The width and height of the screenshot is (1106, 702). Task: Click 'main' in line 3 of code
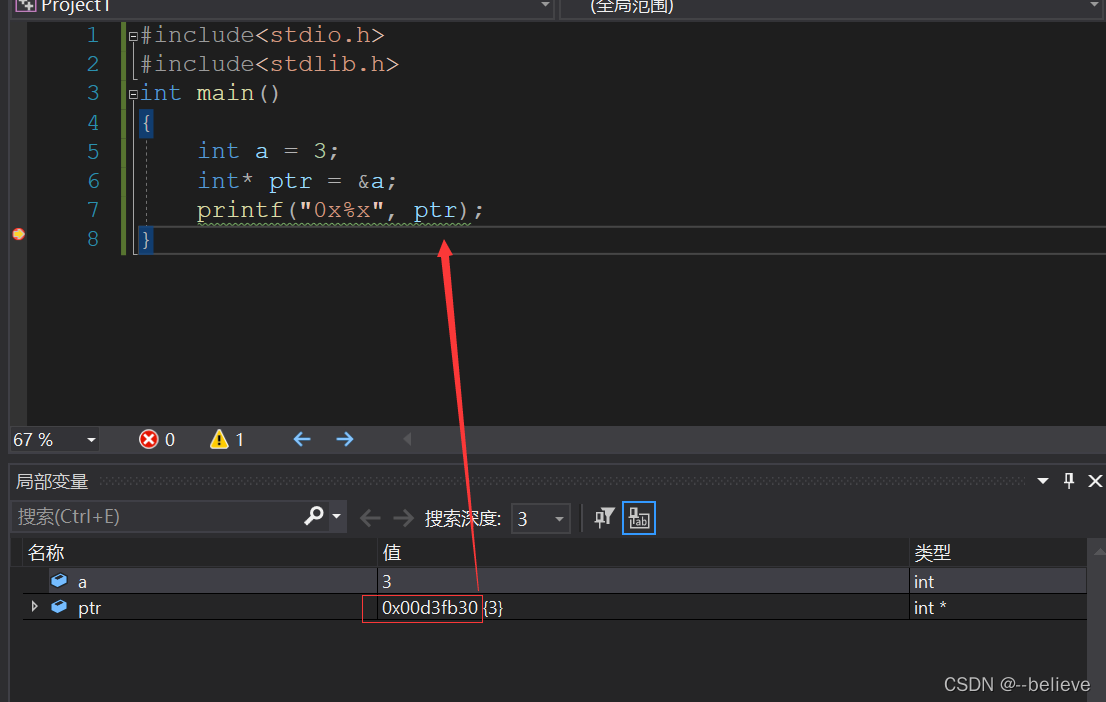click(225, 93)
